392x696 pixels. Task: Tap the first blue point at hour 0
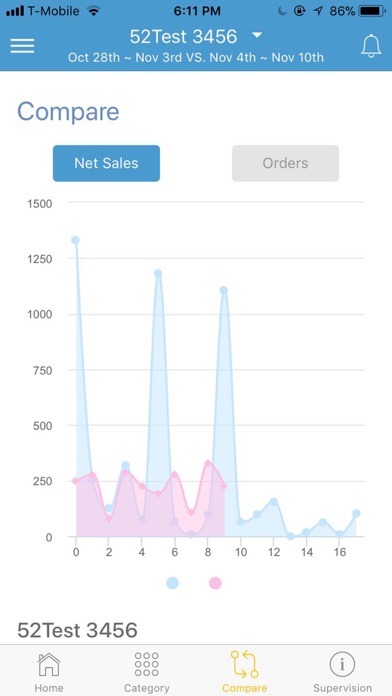75,240
